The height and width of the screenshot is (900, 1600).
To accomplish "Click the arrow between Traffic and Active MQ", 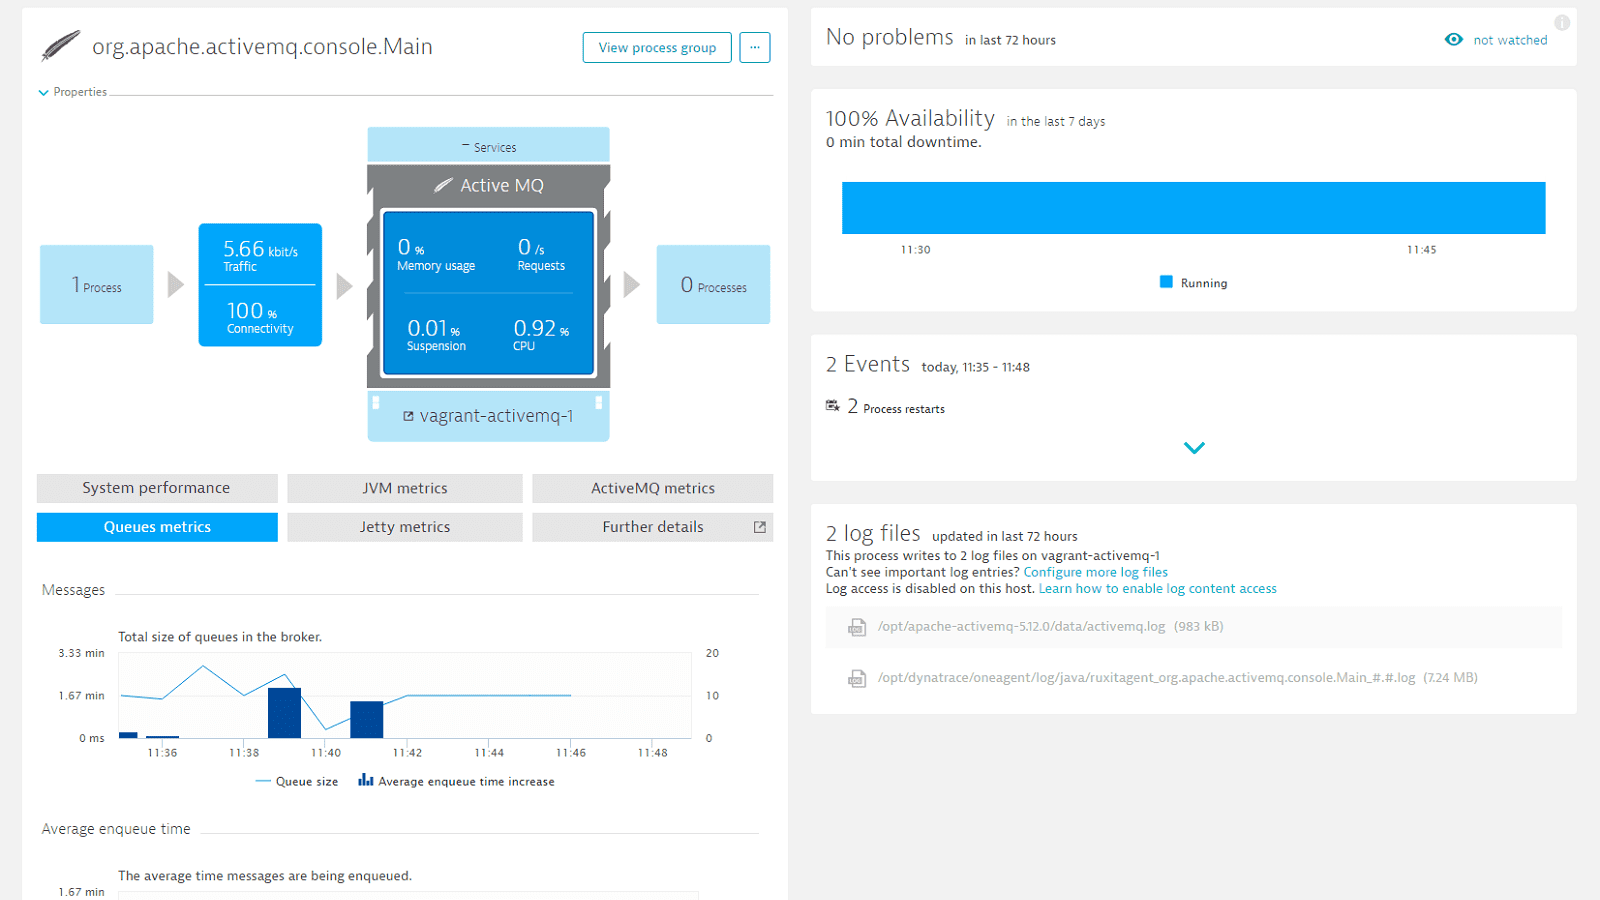I will pos(344,286).
